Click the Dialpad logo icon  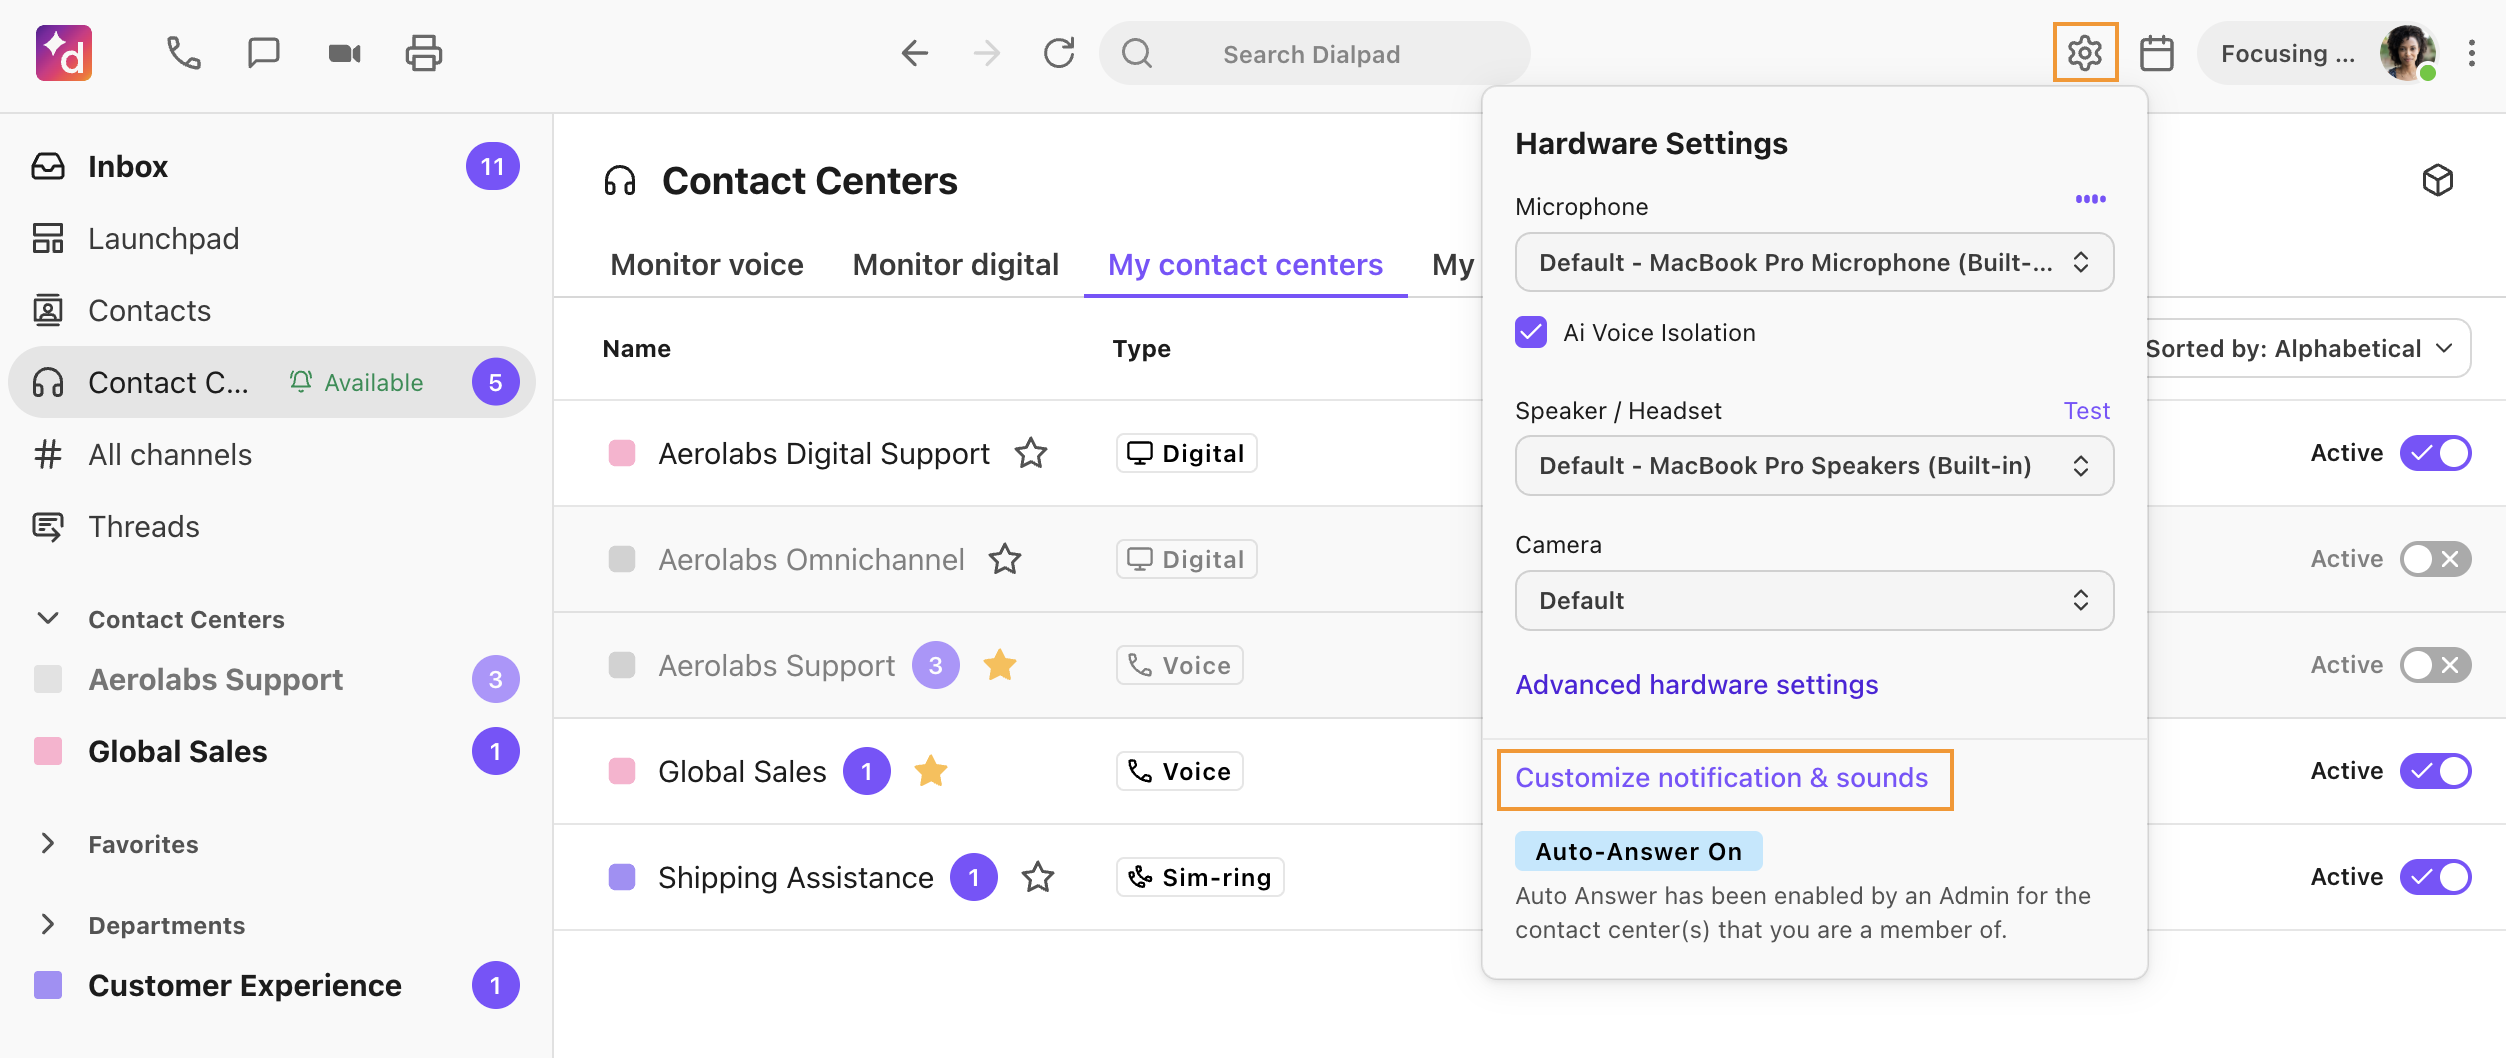tap(64, 53)
